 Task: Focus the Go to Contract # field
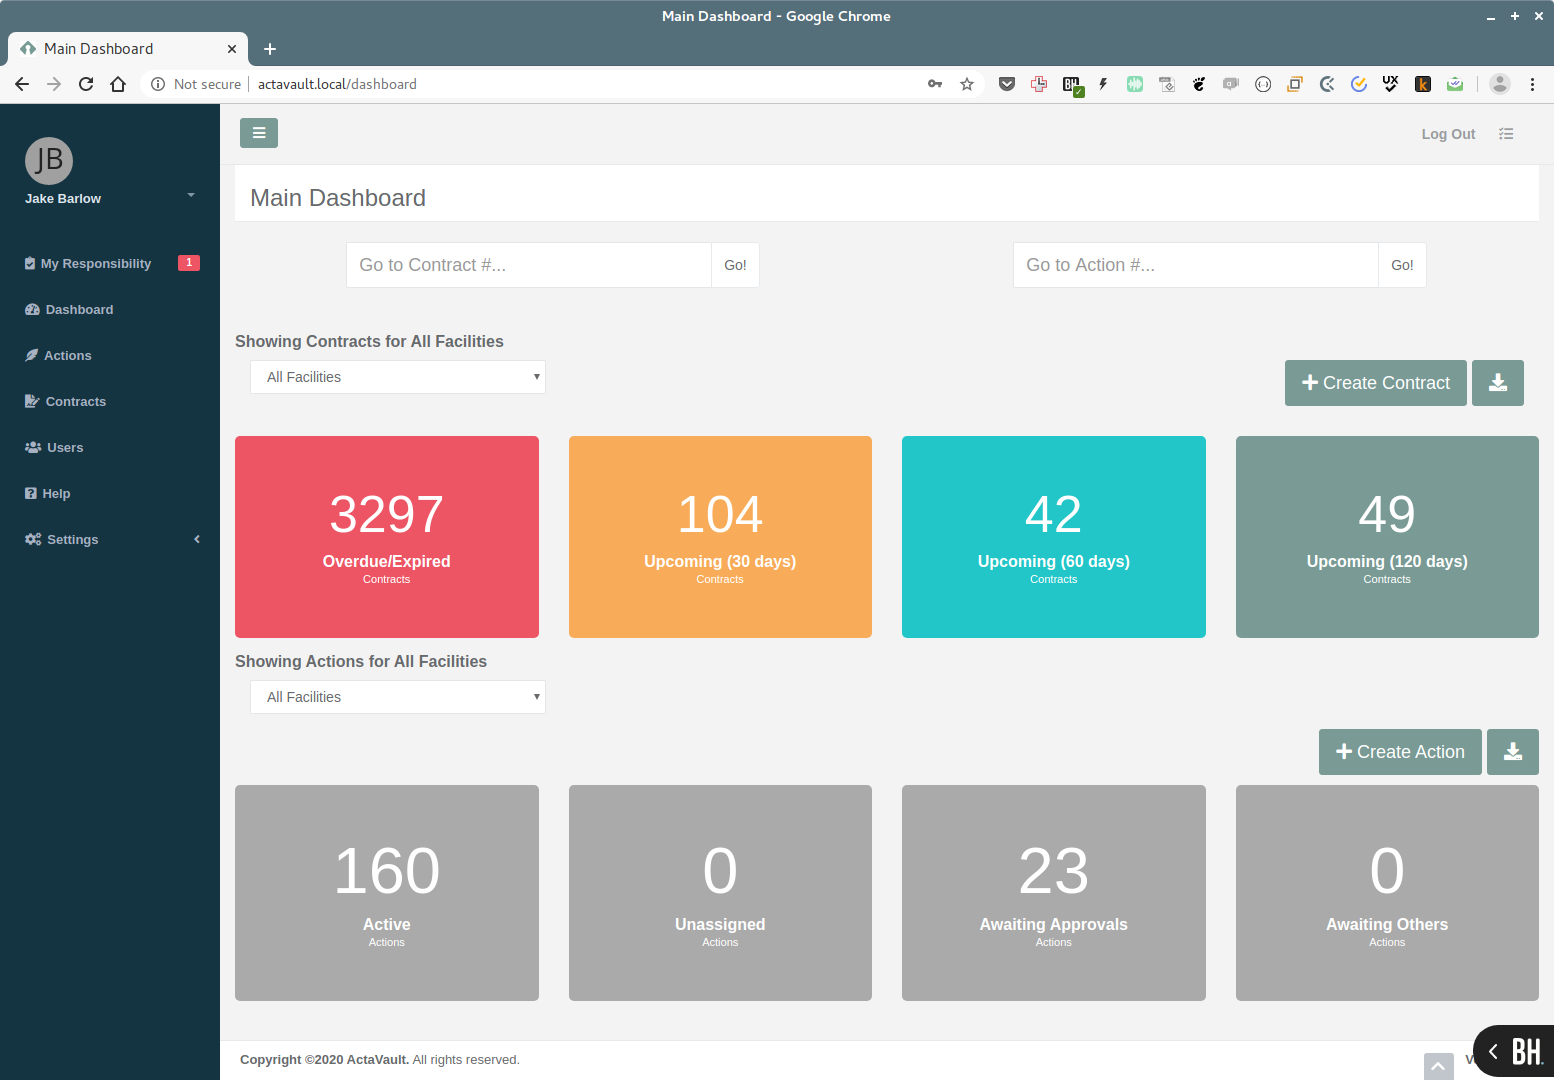tap(529, 265)
